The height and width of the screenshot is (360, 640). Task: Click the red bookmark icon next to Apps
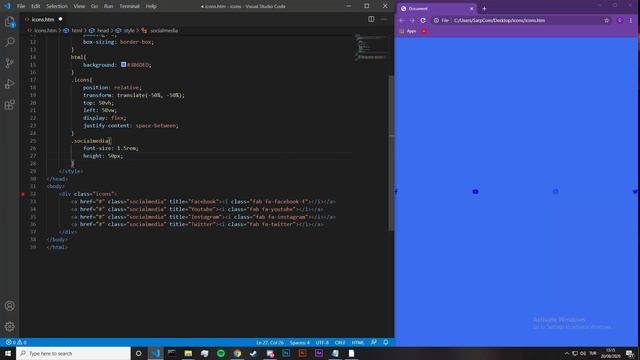(x=424, y=31)
